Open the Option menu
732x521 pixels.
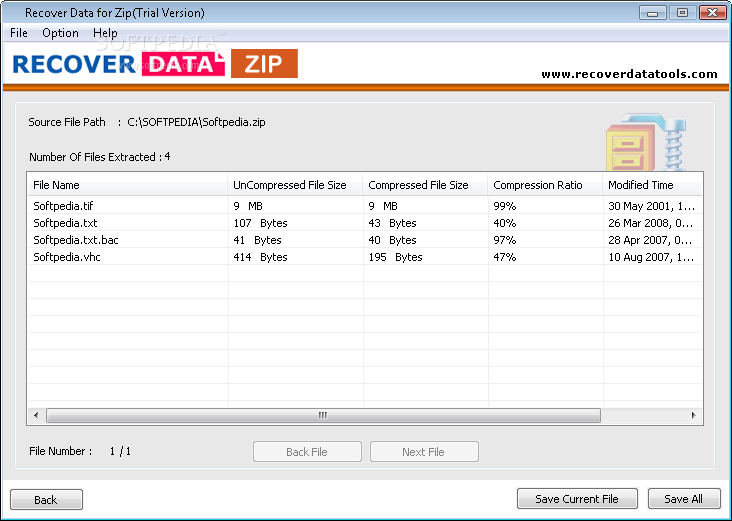[x=60, y=33]
